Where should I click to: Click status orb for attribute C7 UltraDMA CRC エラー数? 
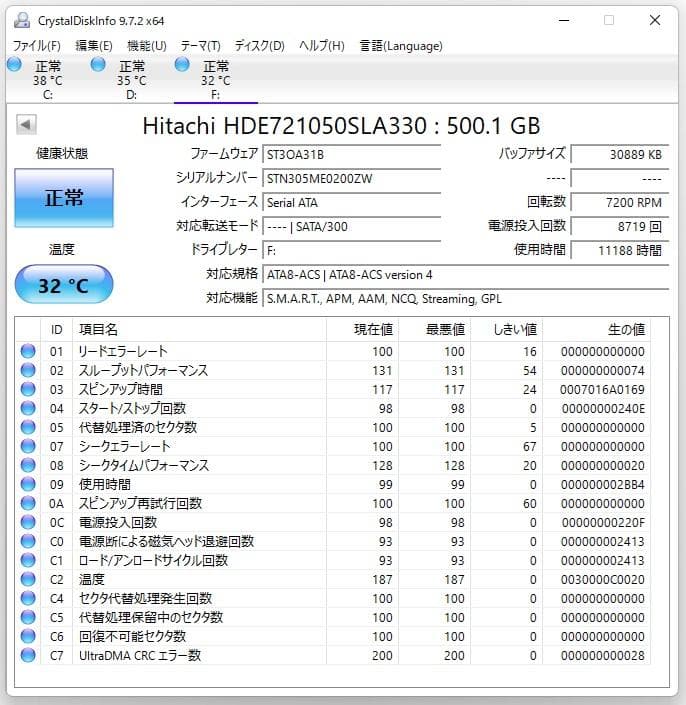coord(28,656)
